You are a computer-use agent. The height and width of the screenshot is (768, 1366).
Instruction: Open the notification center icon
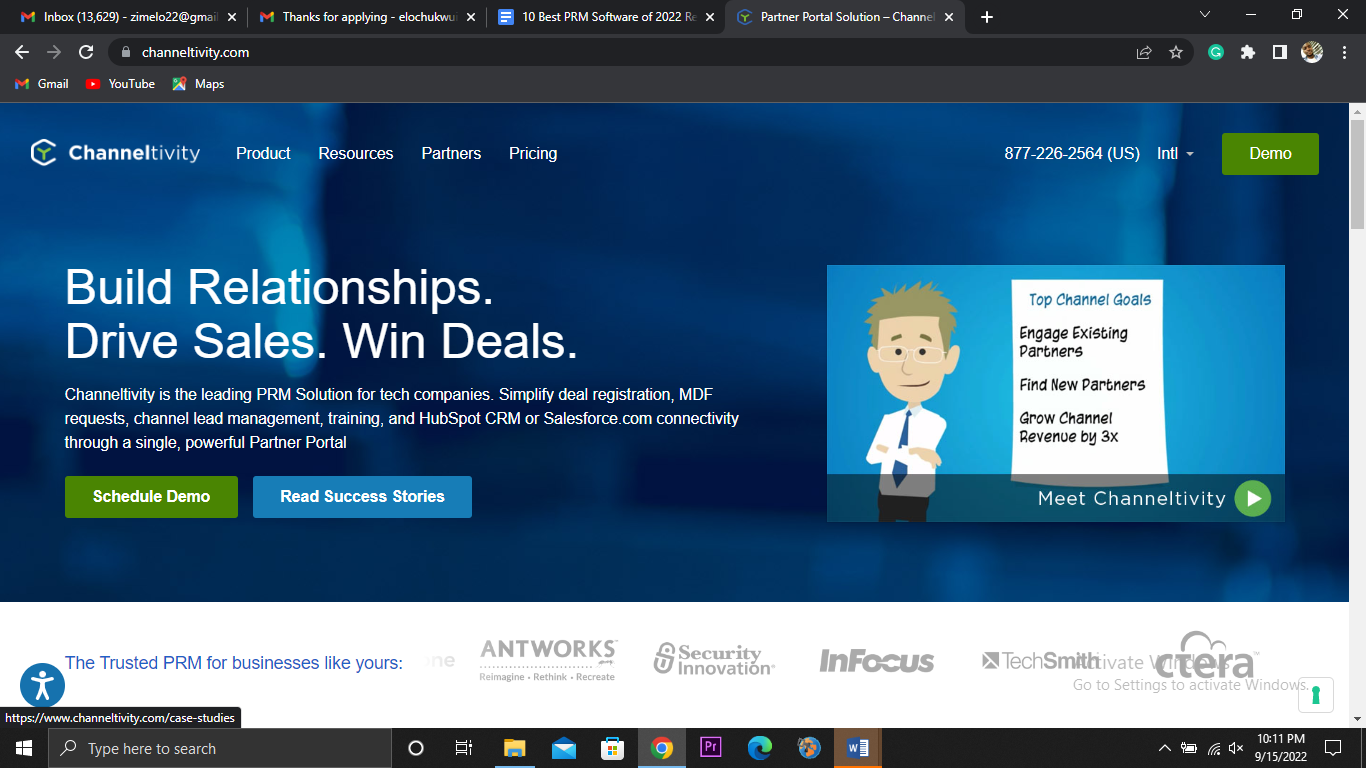(x=1332, y=748)
